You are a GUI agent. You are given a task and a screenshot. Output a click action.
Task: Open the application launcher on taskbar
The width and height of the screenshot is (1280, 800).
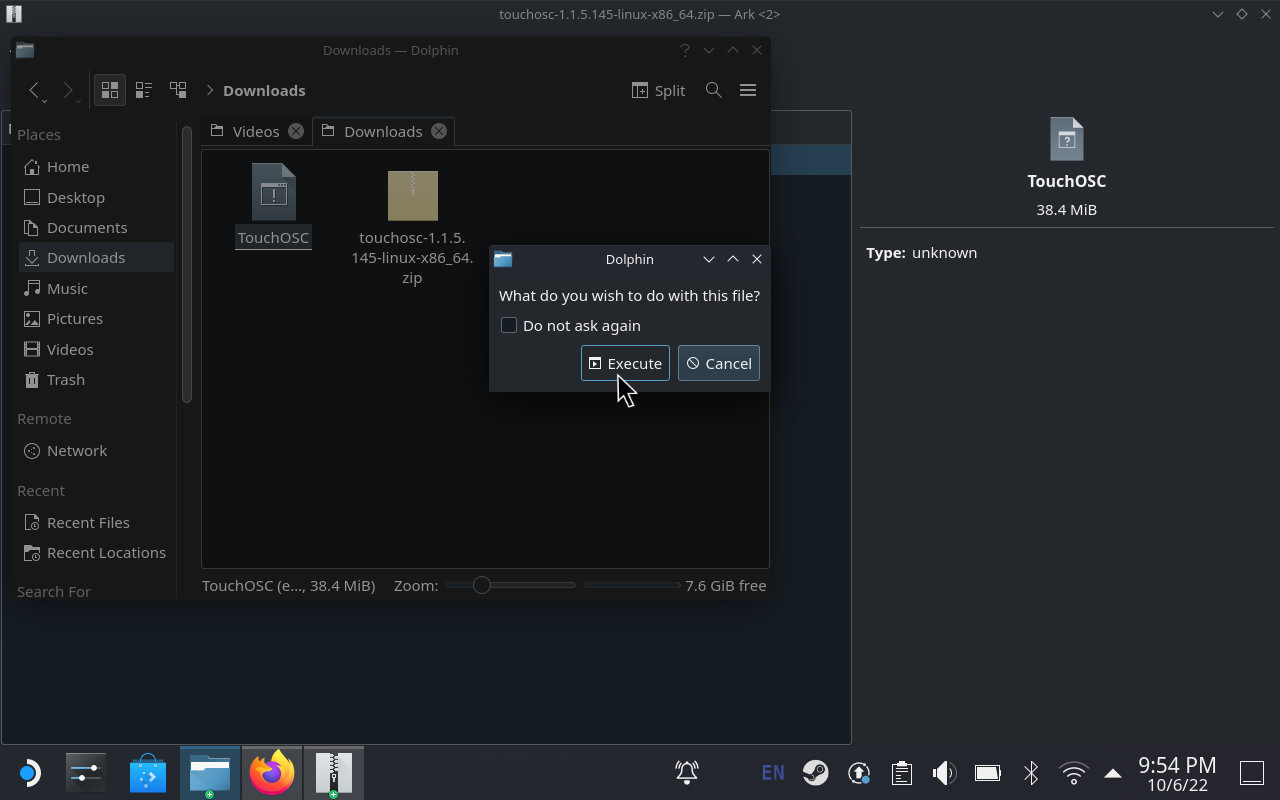click(x=29, y=773)
